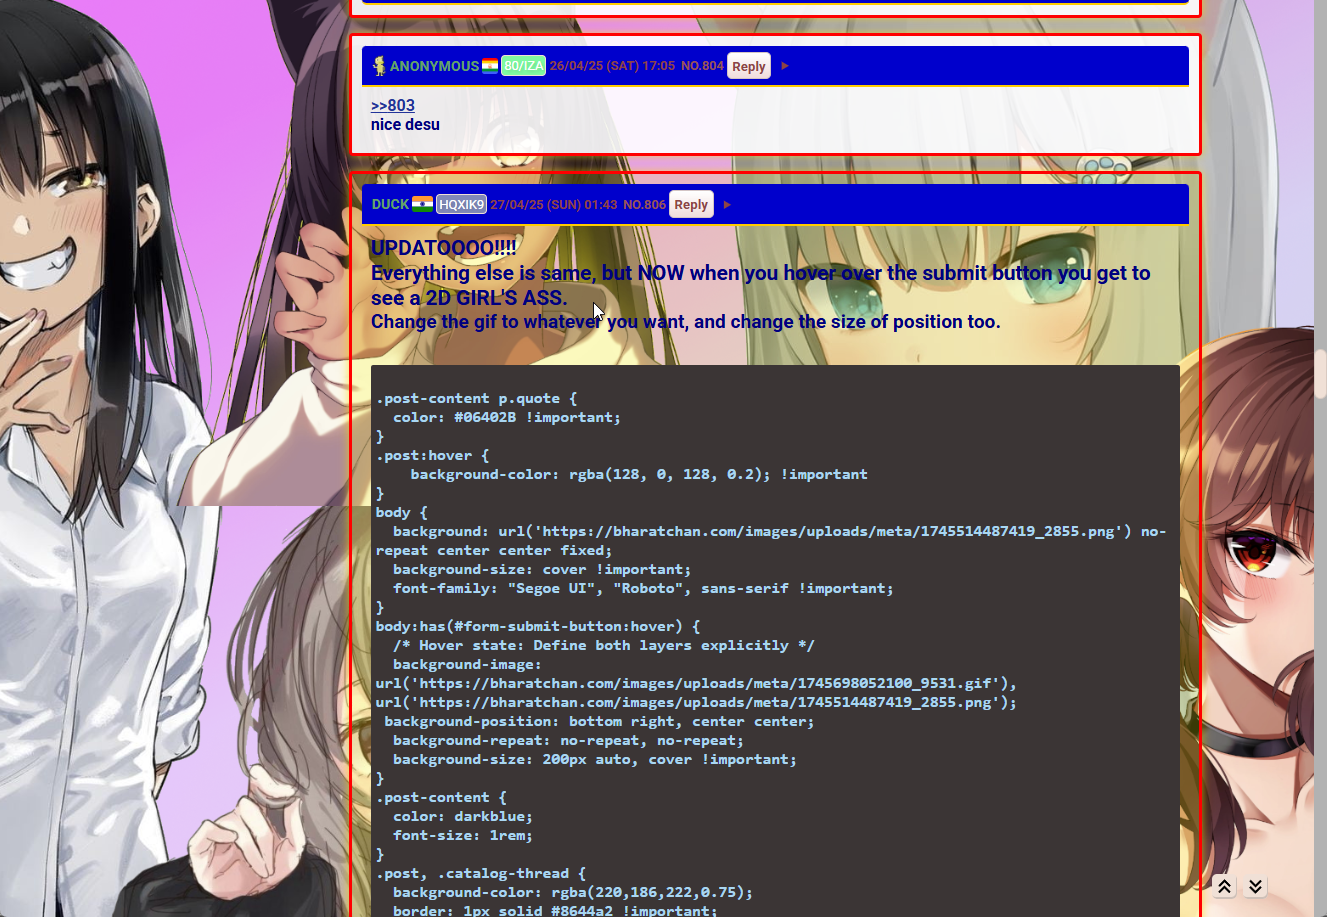Click the HQXIK9 poster ID badge
Screen dimensions: 1327x917
461,204
